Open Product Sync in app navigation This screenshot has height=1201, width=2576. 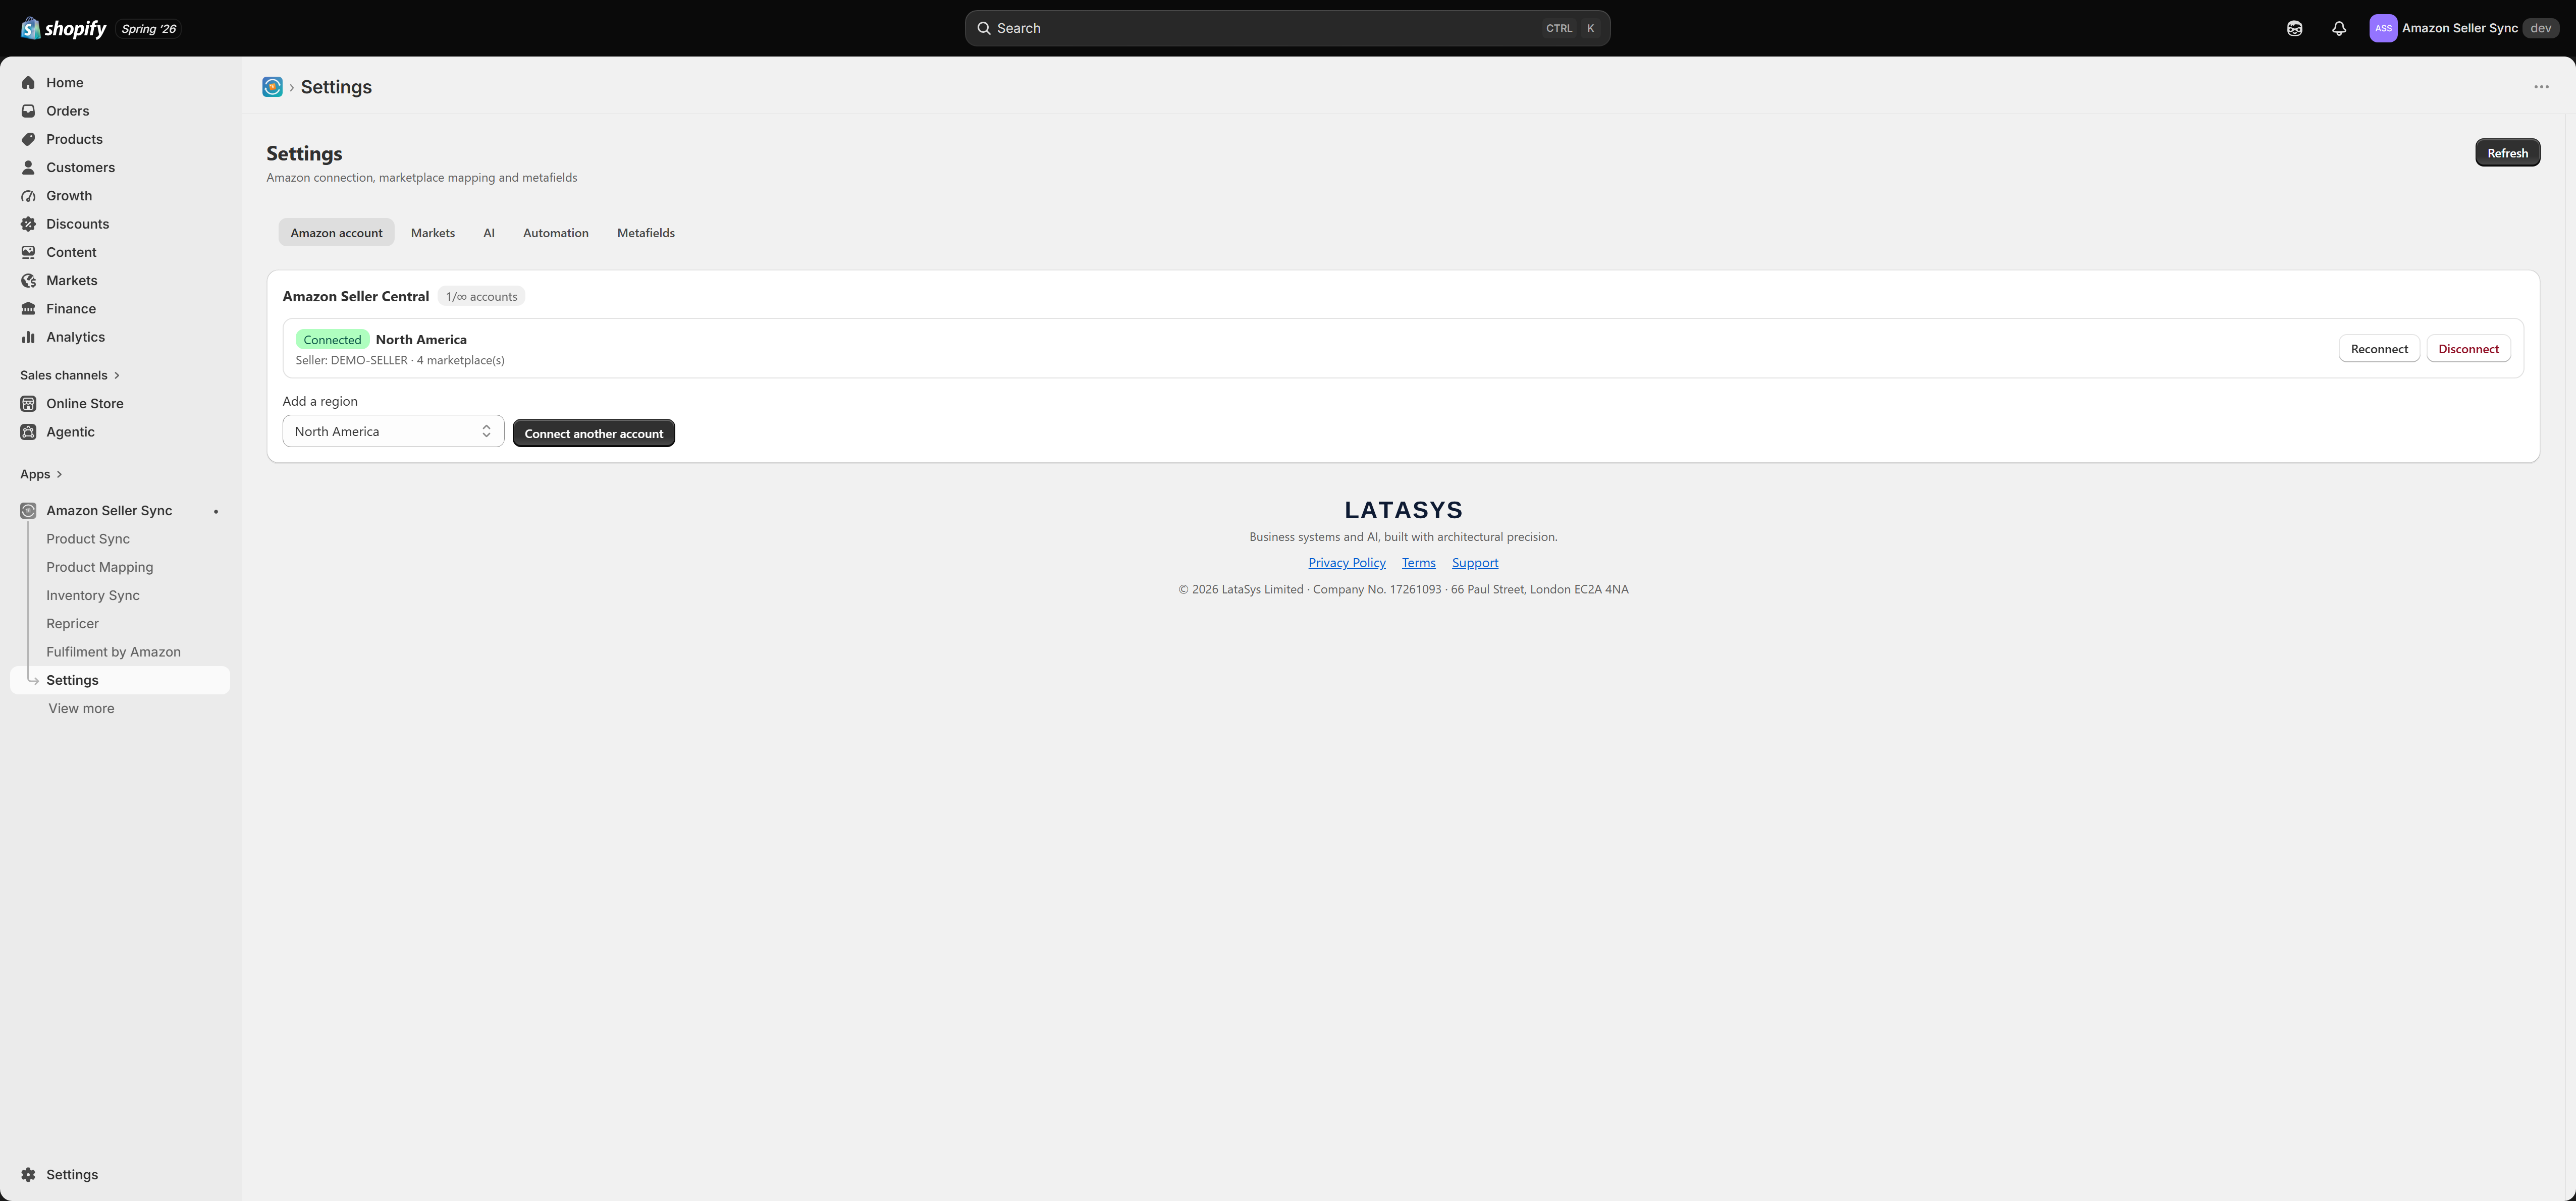click(88, 539)
